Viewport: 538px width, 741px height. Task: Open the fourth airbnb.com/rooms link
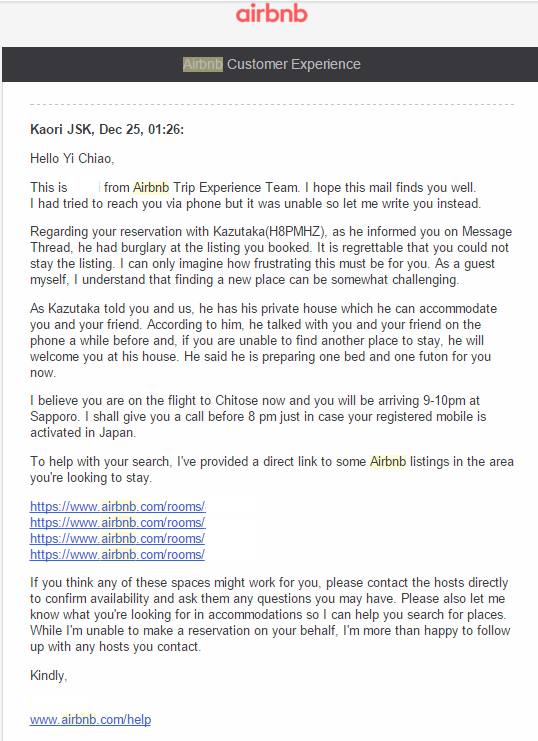tap(117, 555)
